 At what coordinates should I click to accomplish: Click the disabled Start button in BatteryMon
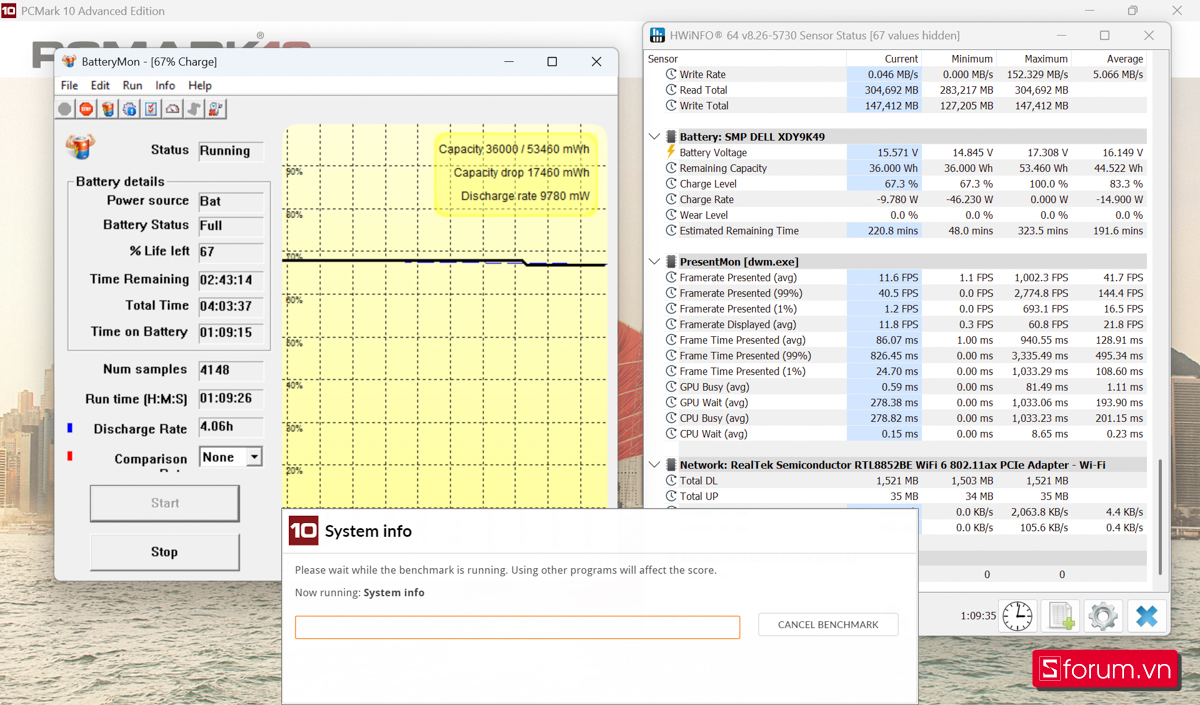pos(165,504)
